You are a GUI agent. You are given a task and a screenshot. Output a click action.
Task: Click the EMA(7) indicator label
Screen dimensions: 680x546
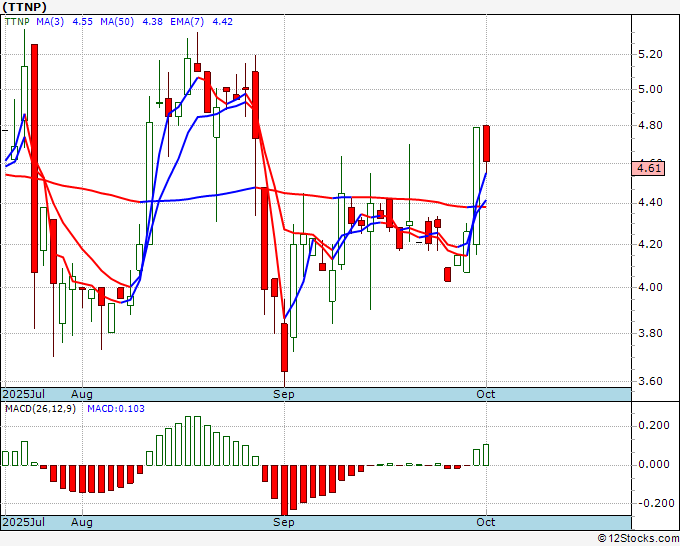click(x=187, y=22)
